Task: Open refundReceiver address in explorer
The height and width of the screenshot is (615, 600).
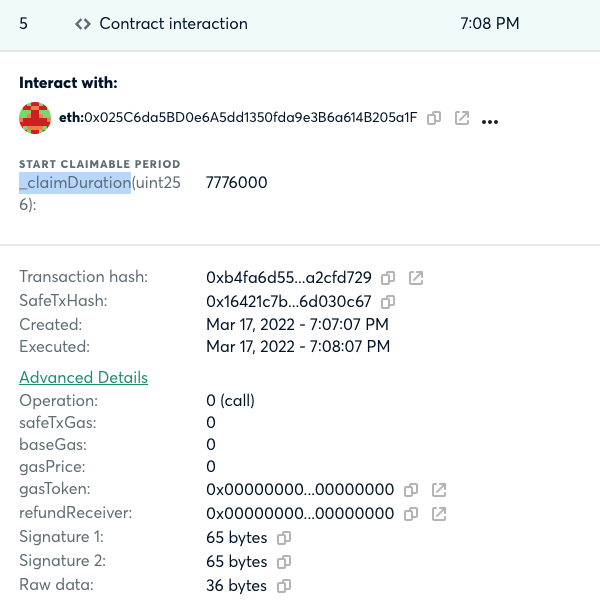Action: pyautogui.click(x=438, y=514)
